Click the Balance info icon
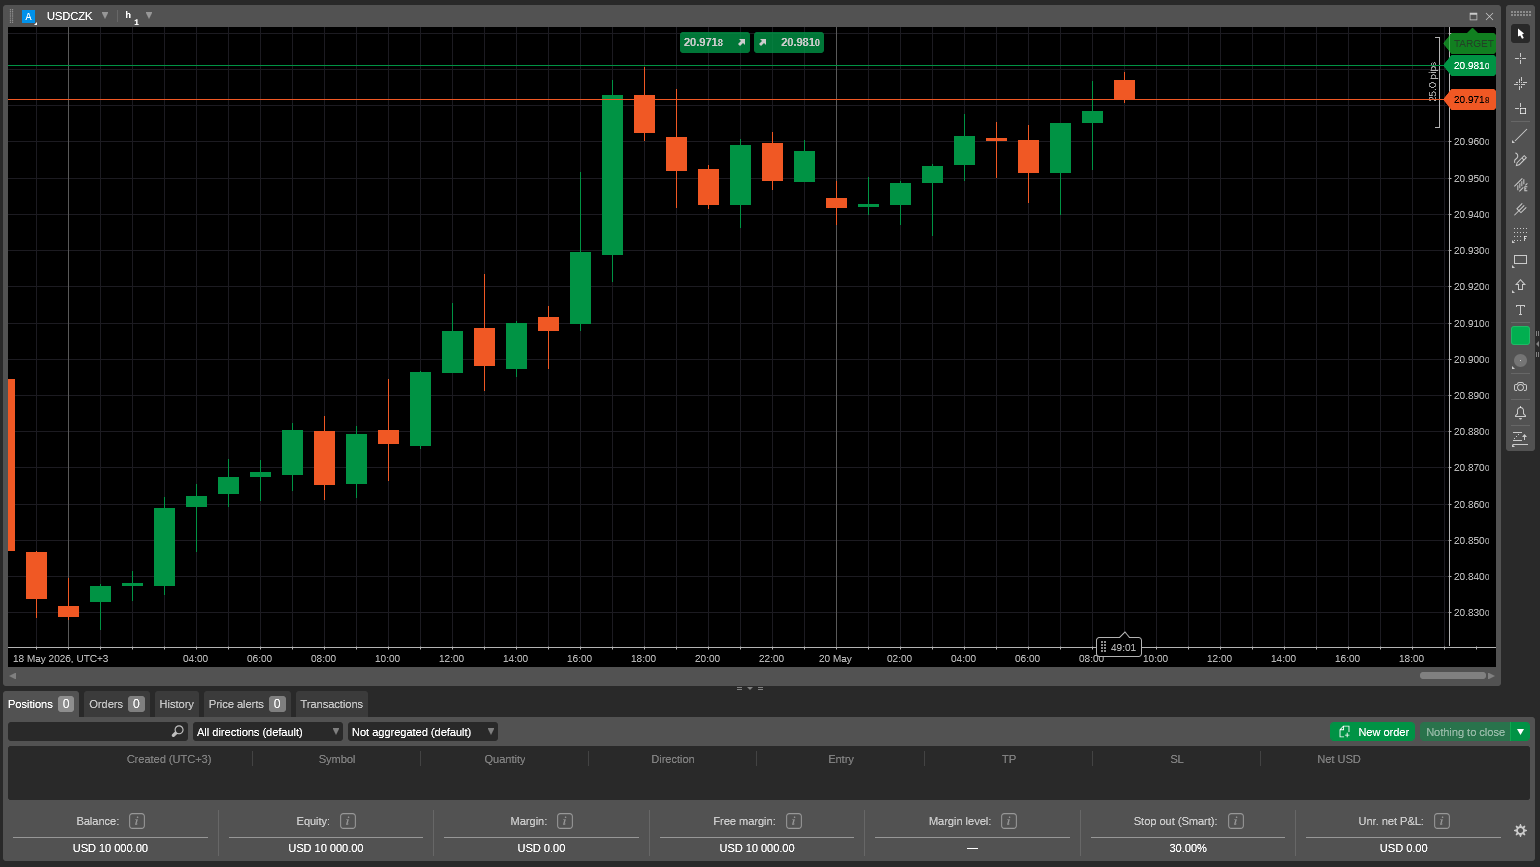1540x867 pixels. (137, 821)
